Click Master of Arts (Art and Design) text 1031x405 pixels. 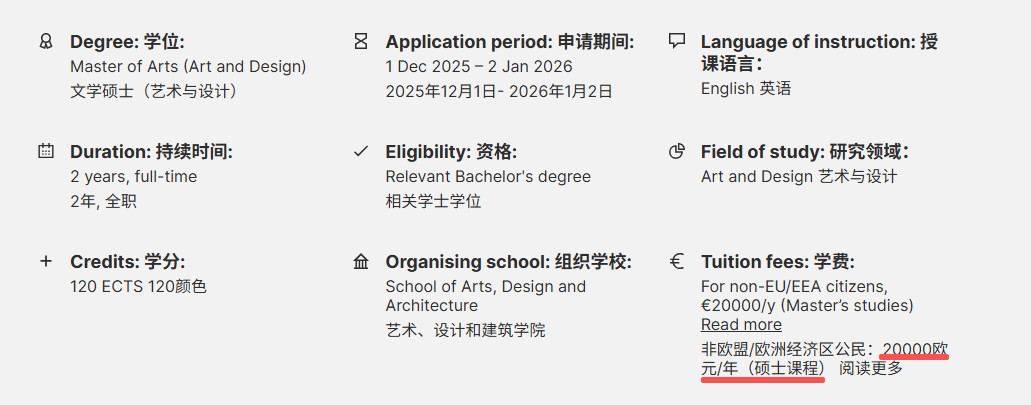pyautogui.click(x=188, y=67)
